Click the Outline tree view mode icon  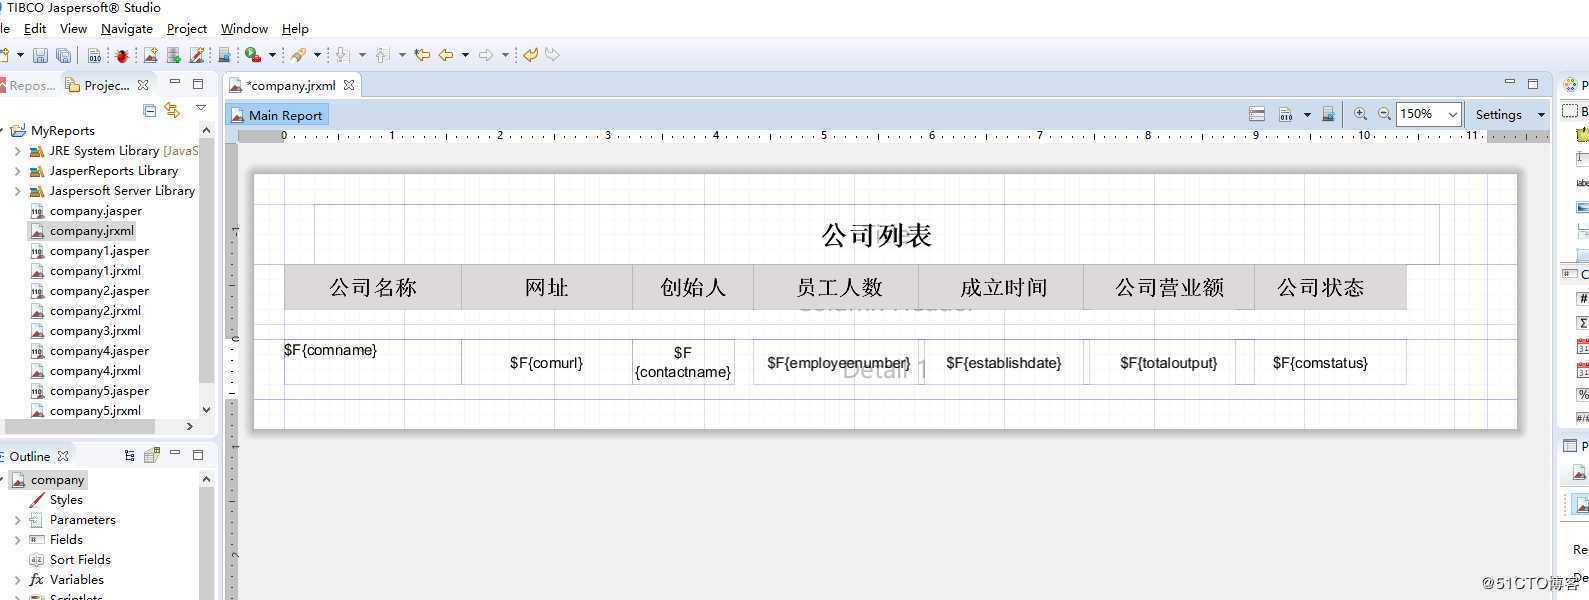coord(129,456)
